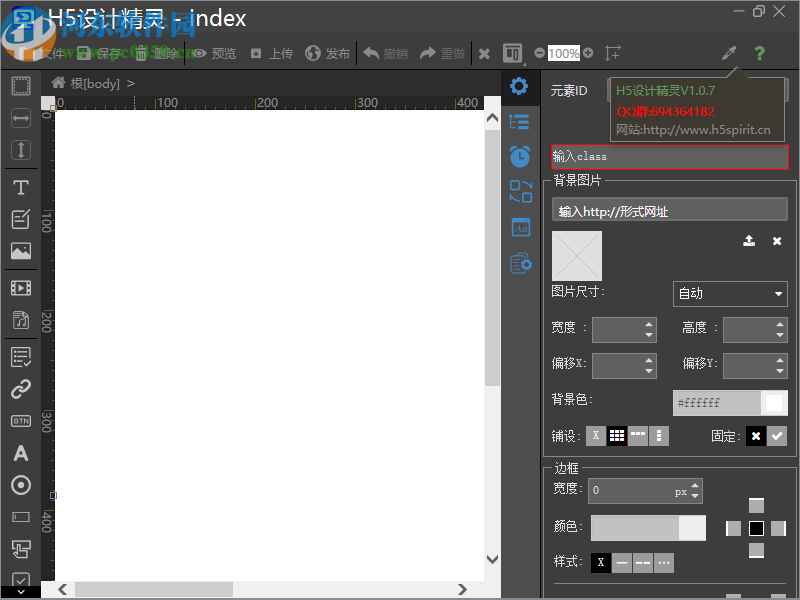Select the Link element tool

[20, 389]
